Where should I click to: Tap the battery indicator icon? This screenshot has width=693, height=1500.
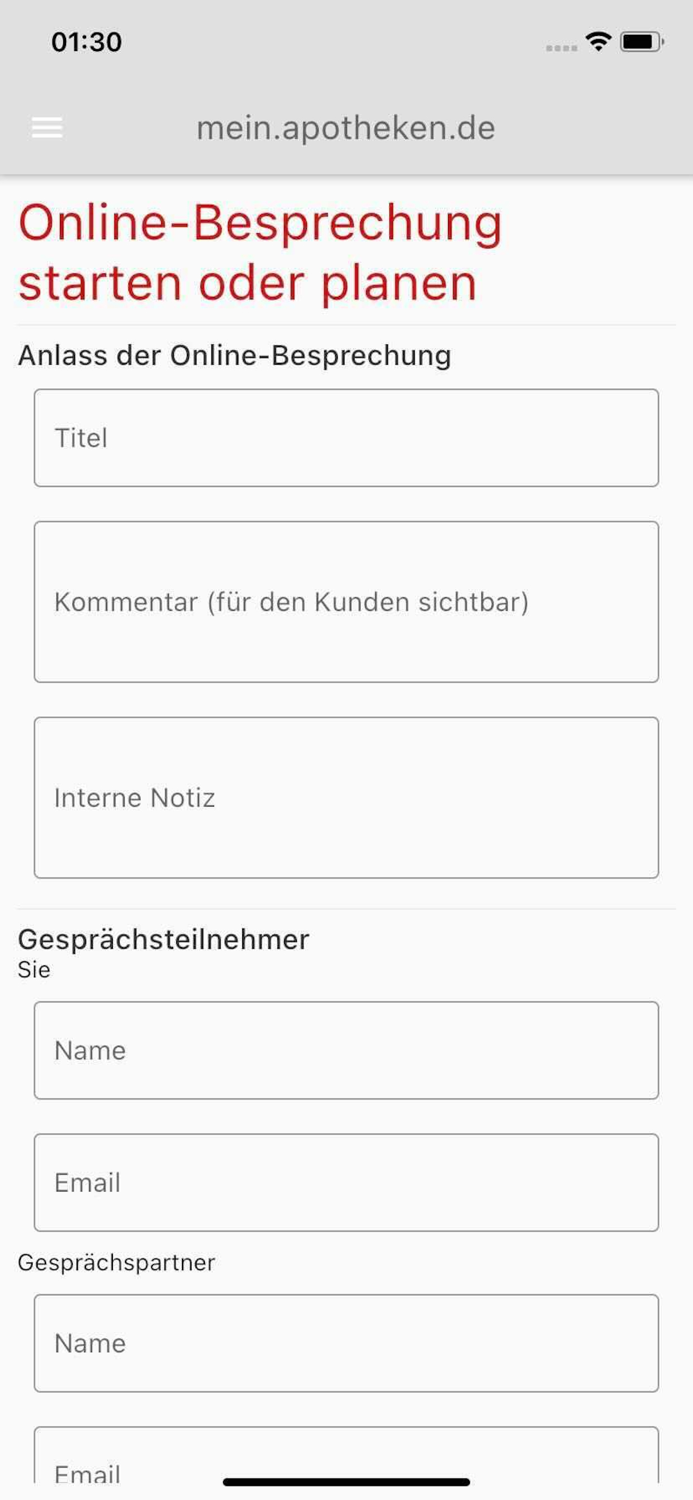[x=641, y=42]
